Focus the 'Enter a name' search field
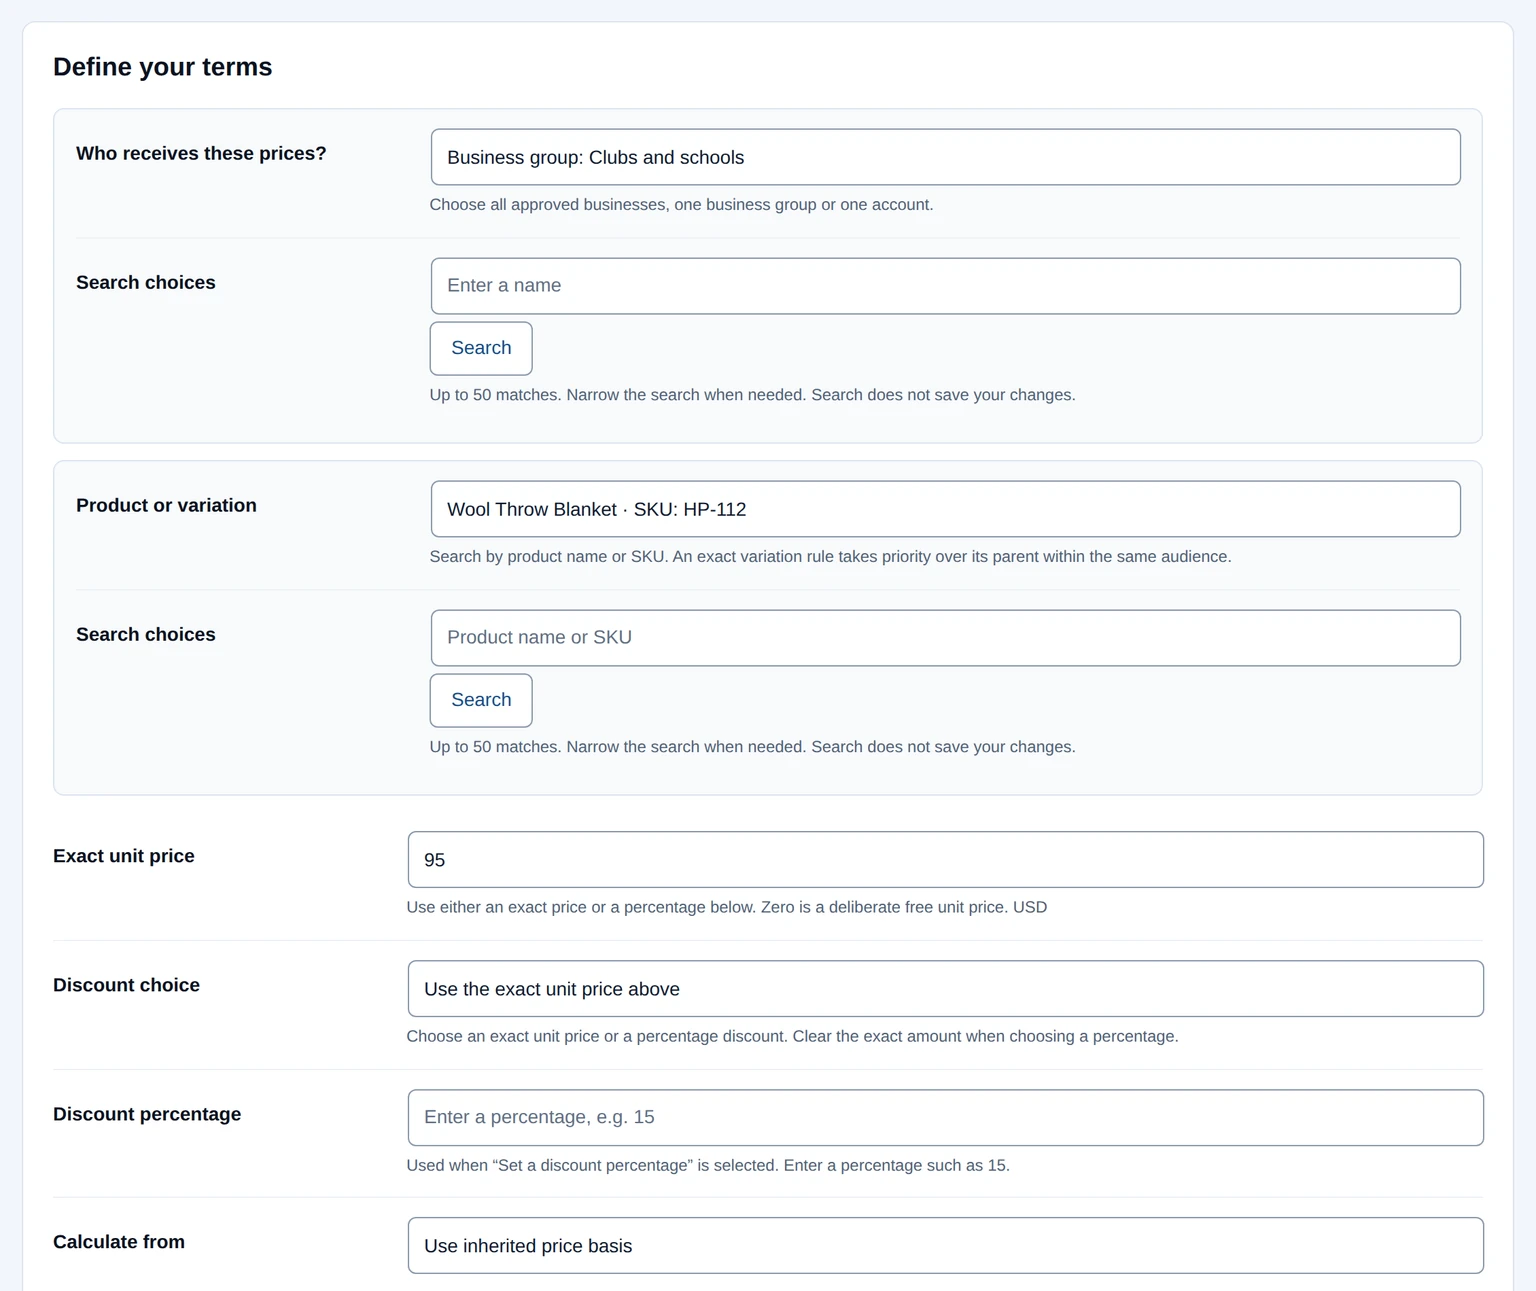Viewport: 1536px width, 1291px height. pos(945,286)
